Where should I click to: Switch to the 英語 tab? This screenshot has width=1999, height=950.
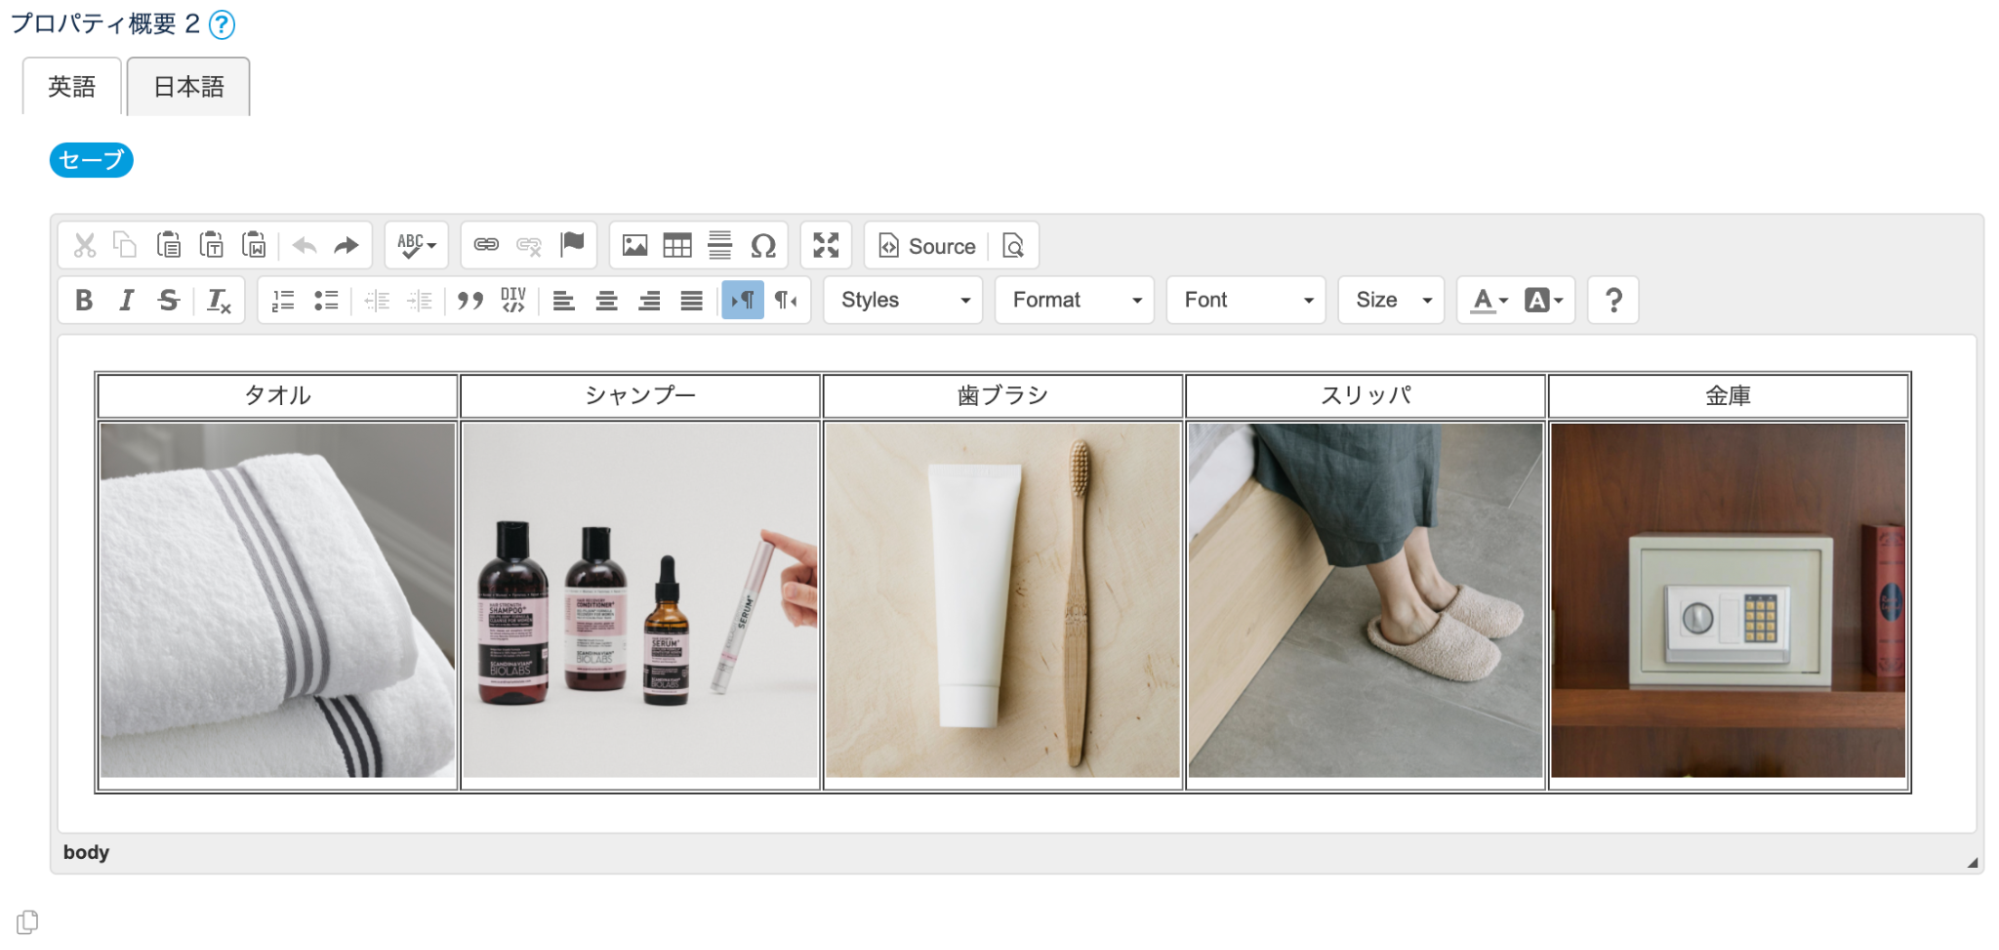tap(72, 87)
